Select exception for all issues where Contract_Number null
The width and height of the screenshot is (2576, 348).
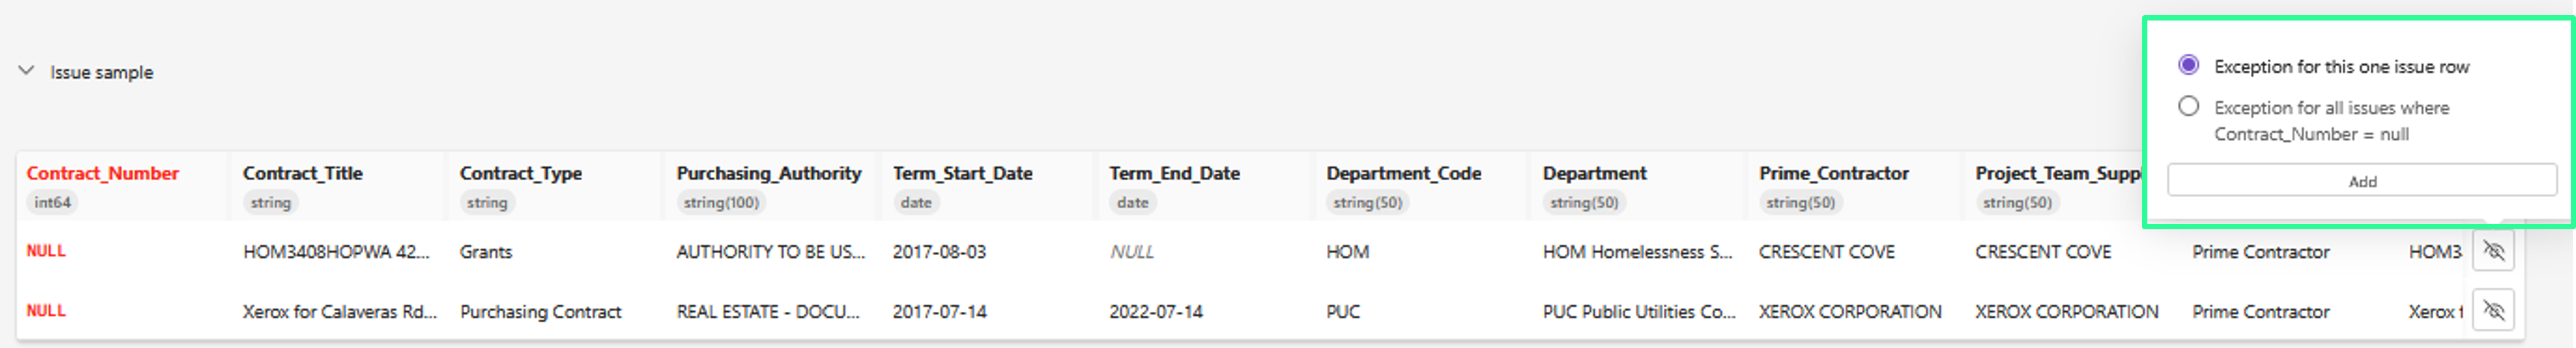[x=2188, y=107]
